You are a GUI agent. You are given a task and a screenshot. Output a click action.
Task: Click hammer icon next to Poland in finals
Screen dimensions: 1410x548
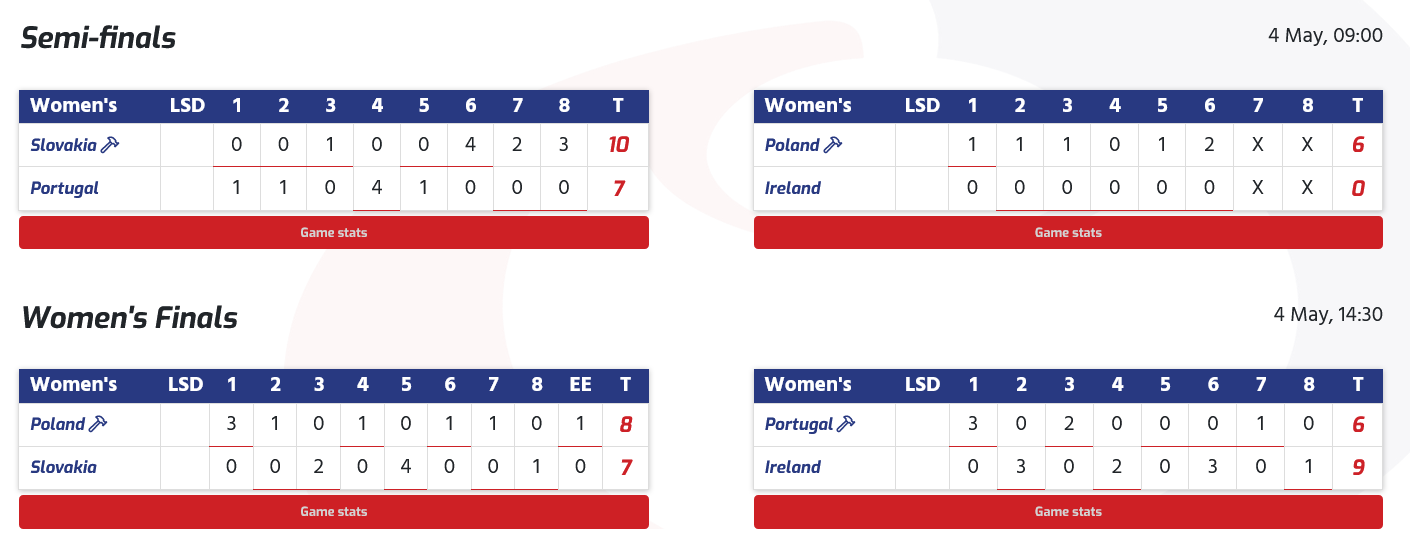click(98, 424)
